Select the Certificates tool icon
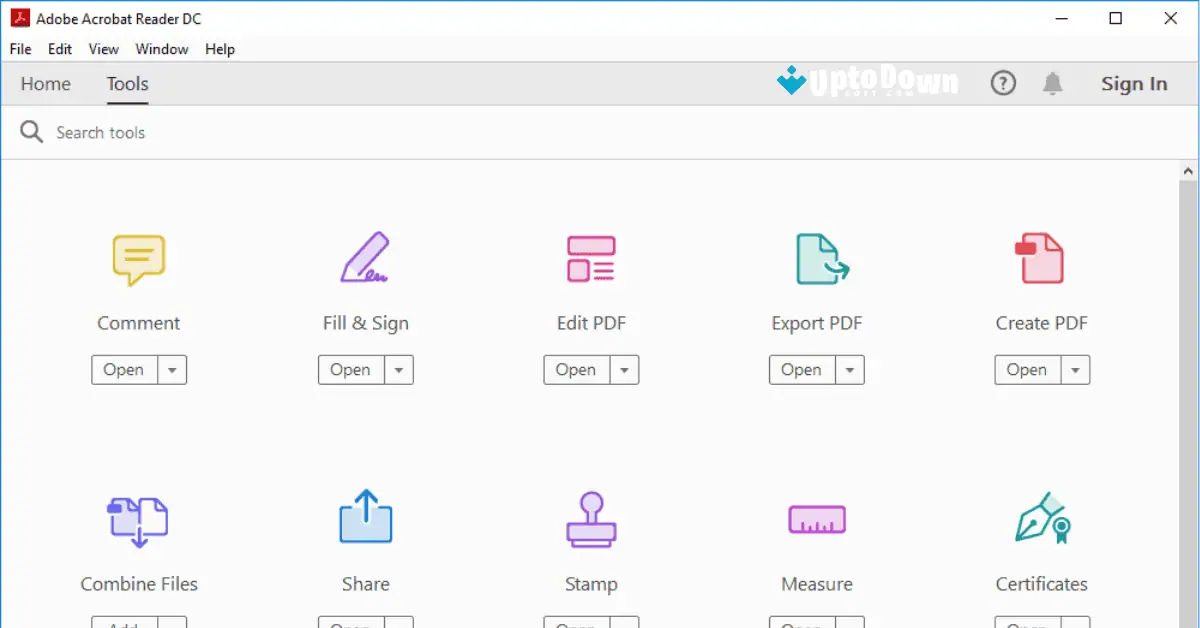Viewport: 1200px width, 628px height. pos(1042,518)
